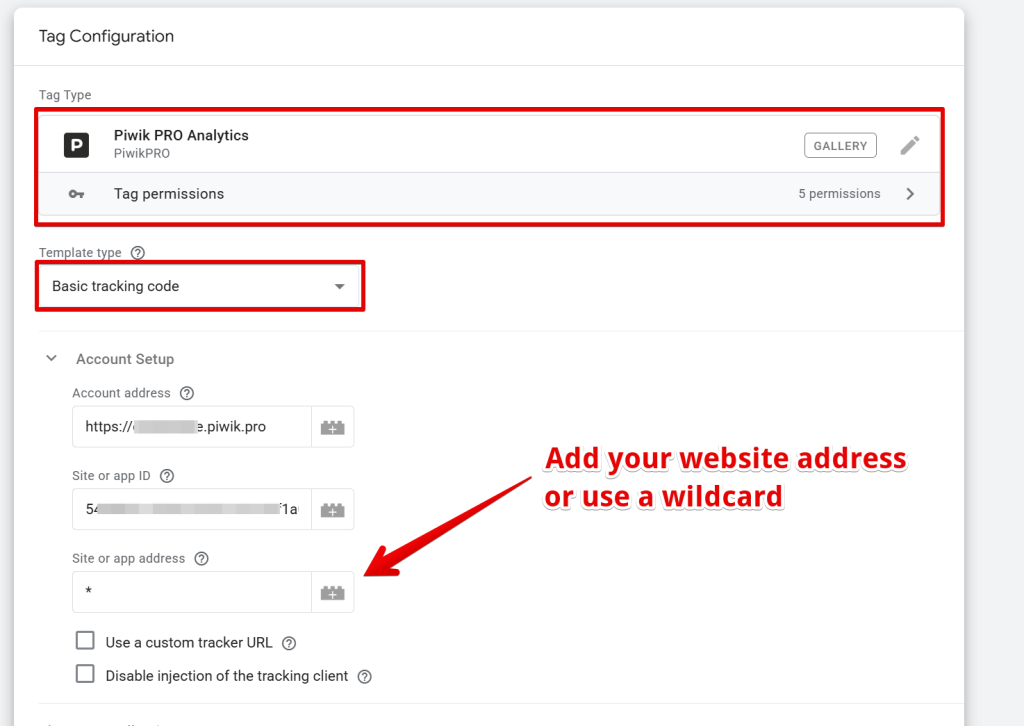Open help icon for Disable injection option
Viewport: 1024px width, 726px height.
365,676
